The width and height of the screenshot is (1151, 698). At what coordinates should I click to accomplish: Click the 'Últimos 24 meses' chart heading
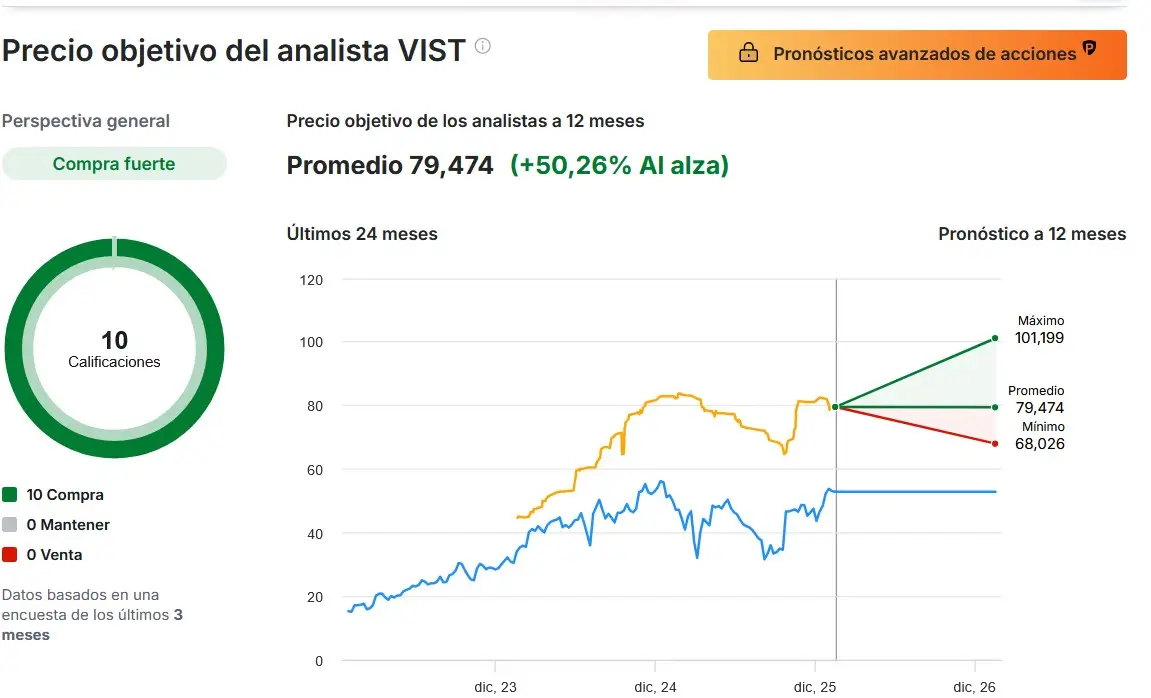(x=362, y=234)
